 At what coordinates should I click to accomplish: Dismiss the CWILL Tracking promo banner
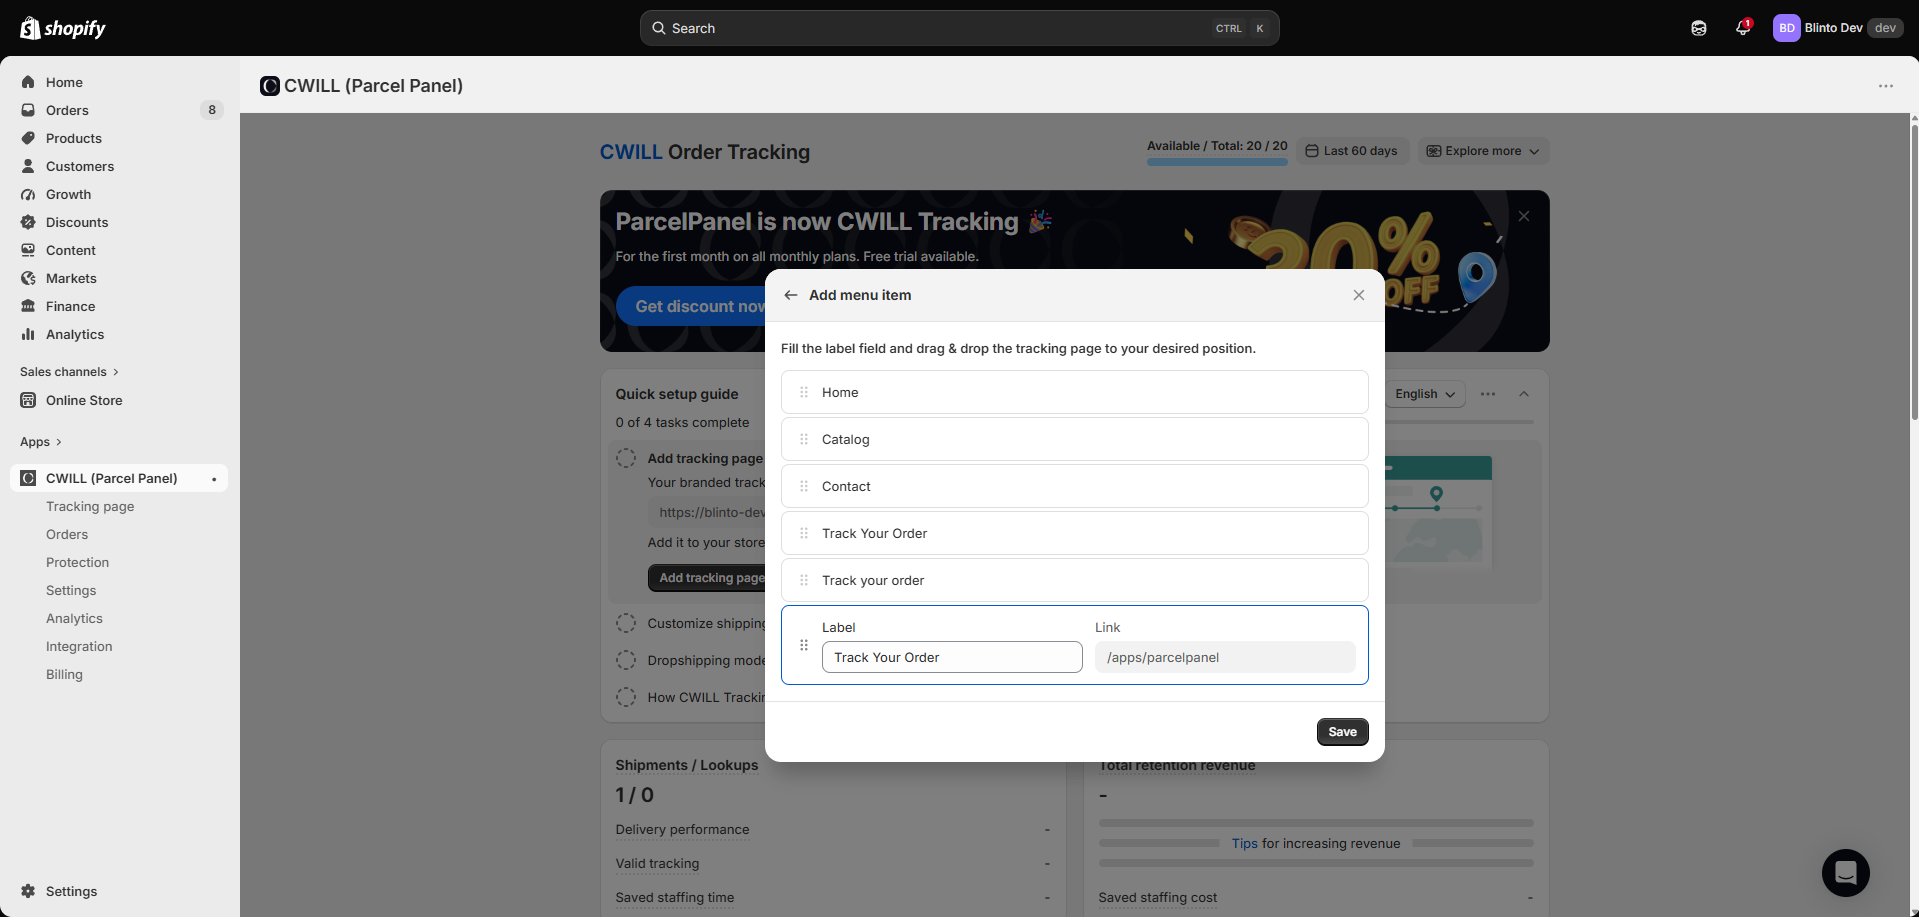pos(1524,216)
